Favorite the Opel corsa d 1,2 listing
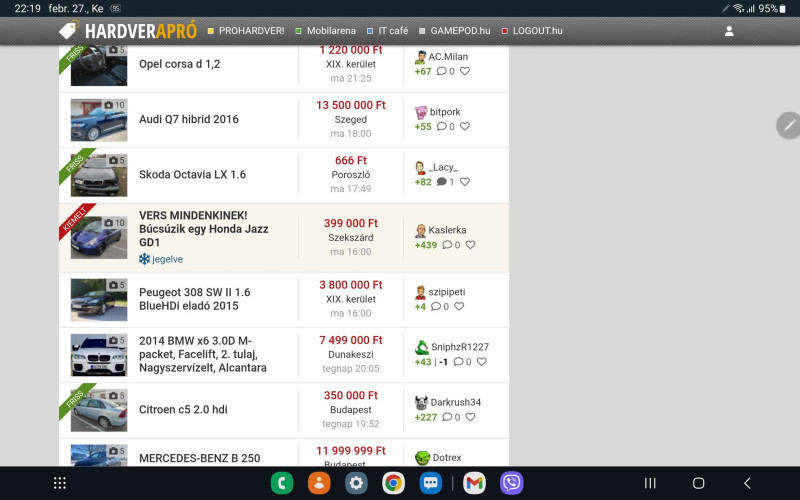Viewport: 800px width, 500px height. click(x=465, y=71)
